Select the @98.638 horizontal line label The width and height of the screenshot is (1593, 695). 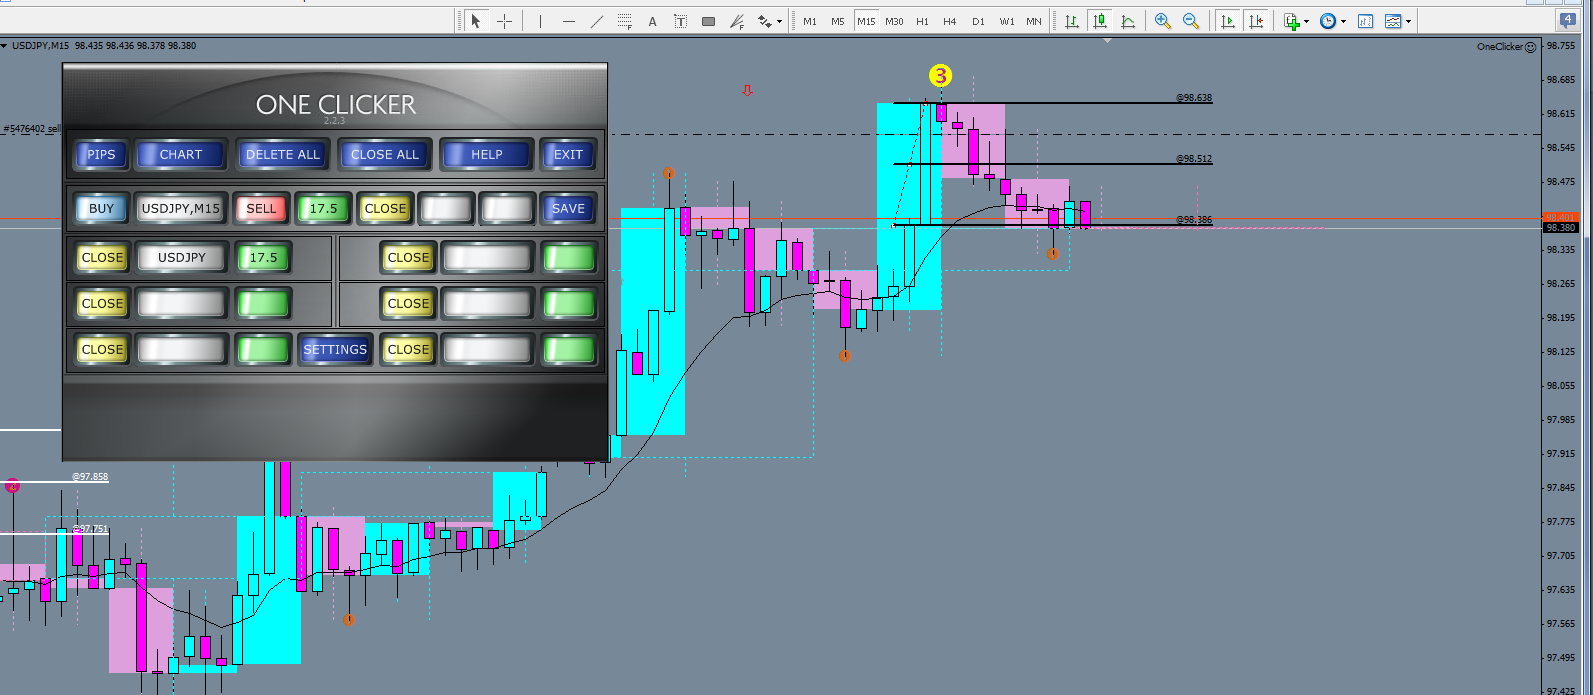[1194, 98]
